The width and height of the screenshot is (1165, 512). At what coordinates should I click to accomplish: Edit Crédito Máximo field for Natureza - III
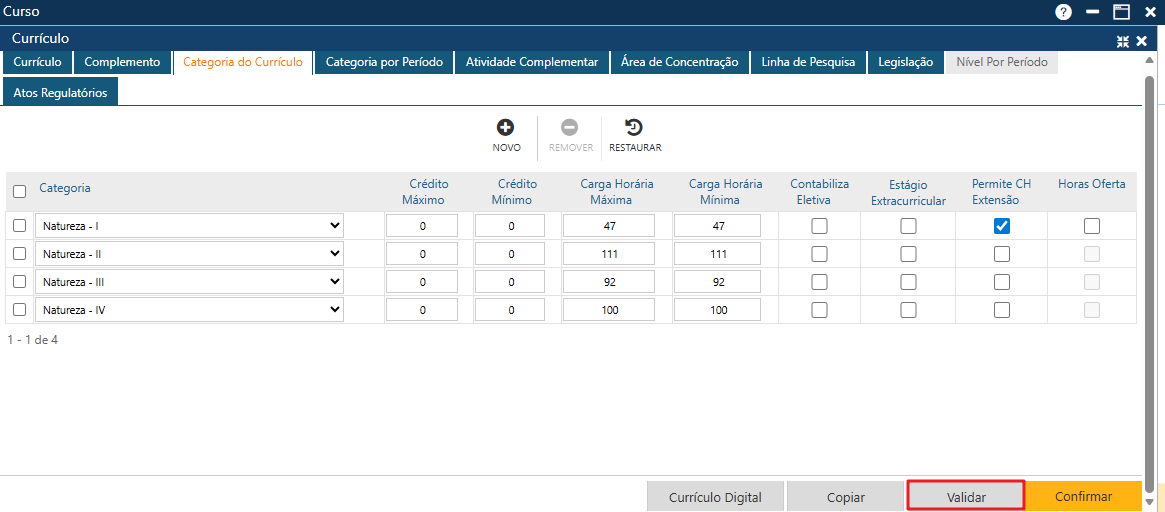coord(422,282)
